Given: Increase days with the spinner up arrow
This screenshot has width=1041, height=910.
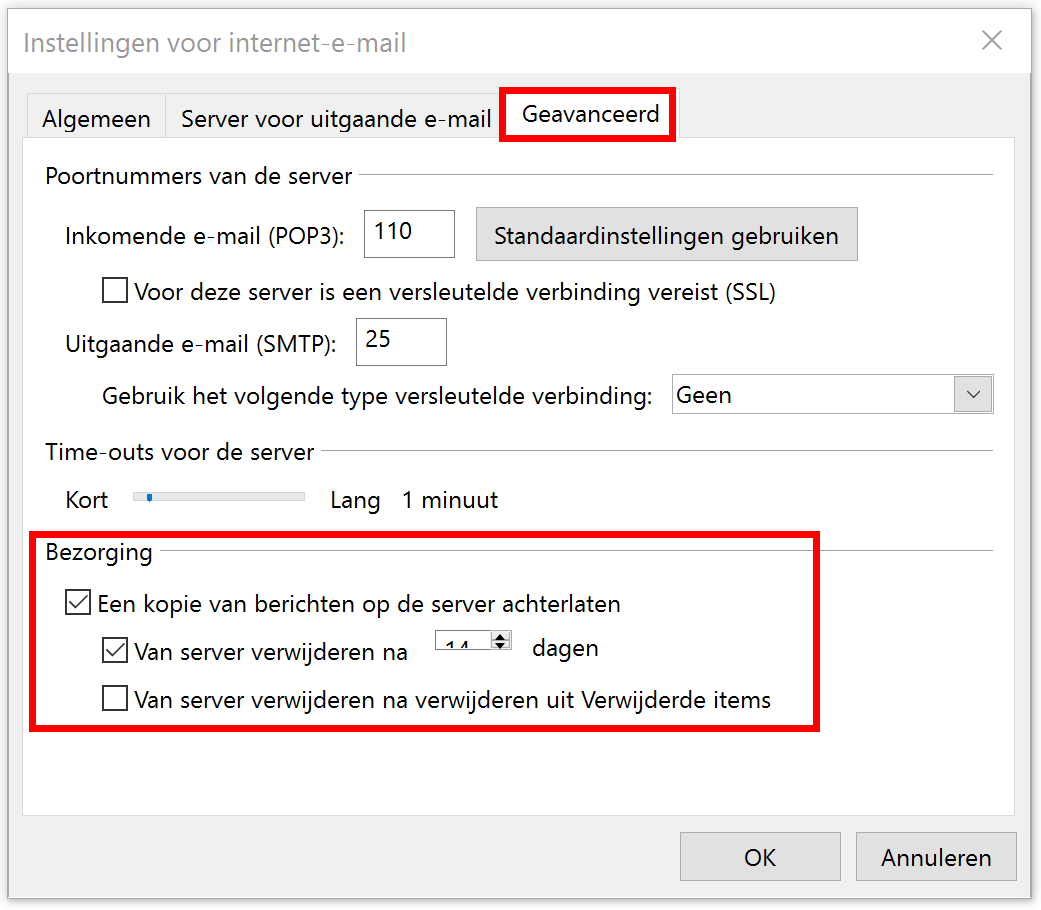Looking at the screenshot, I should [x=502, y=636].
